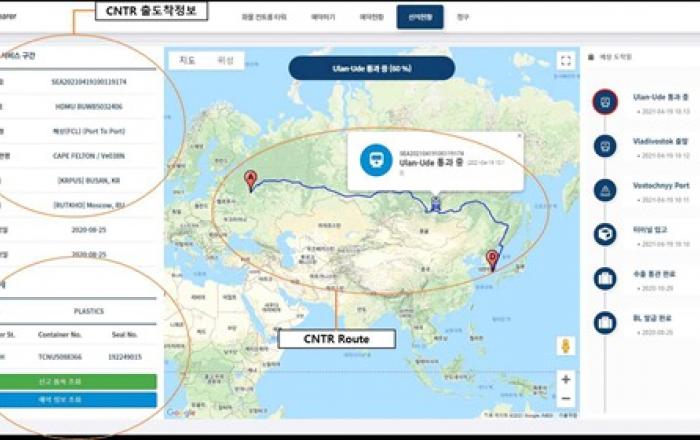Click map marker A near Moscow
The width and height of the screenshot is (700, 440).
point(250,180)
